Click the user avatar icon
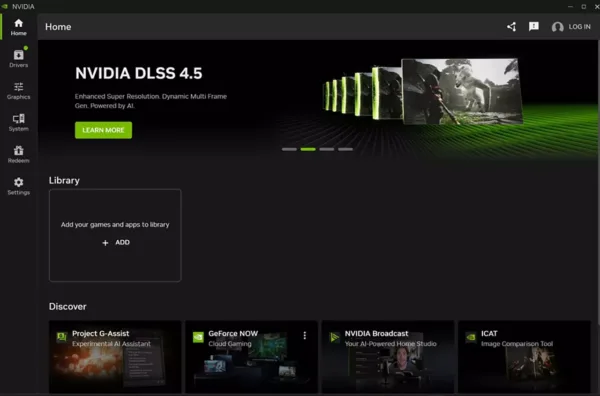Viewport: 600px width, 396px height. 558,27
